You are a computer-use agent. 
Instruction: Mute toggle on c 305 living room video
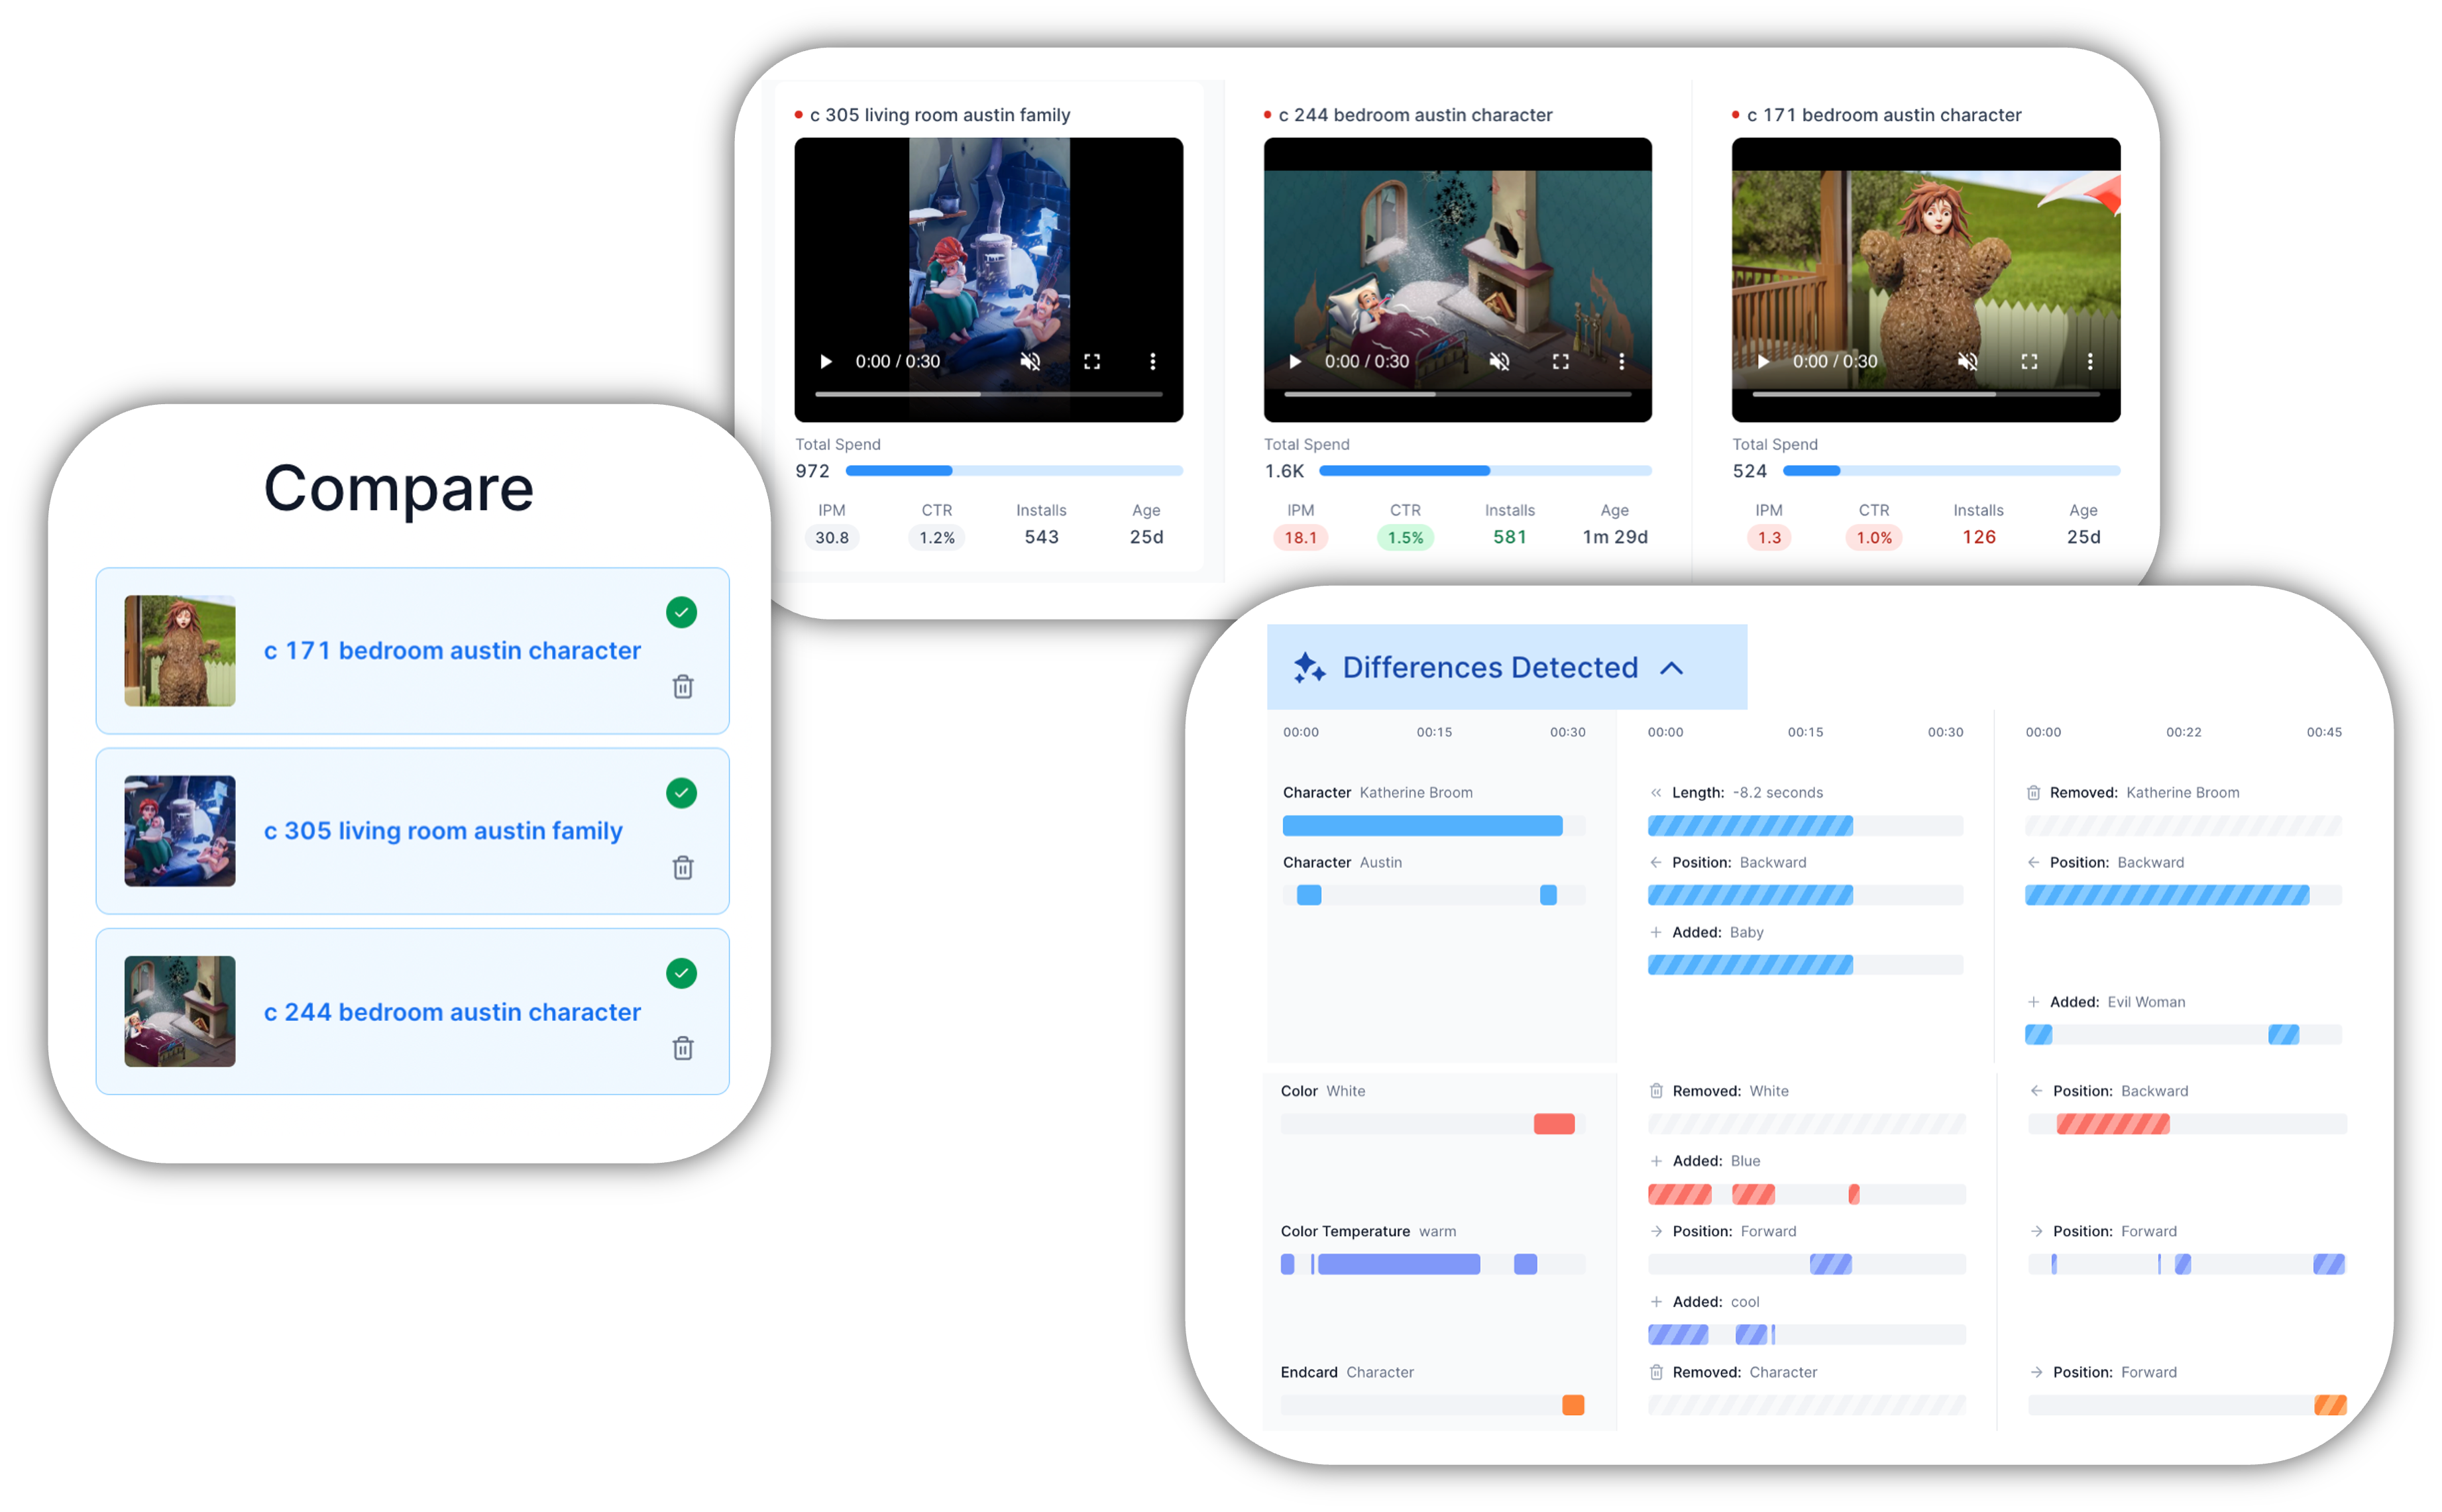tap(1030, 361)
